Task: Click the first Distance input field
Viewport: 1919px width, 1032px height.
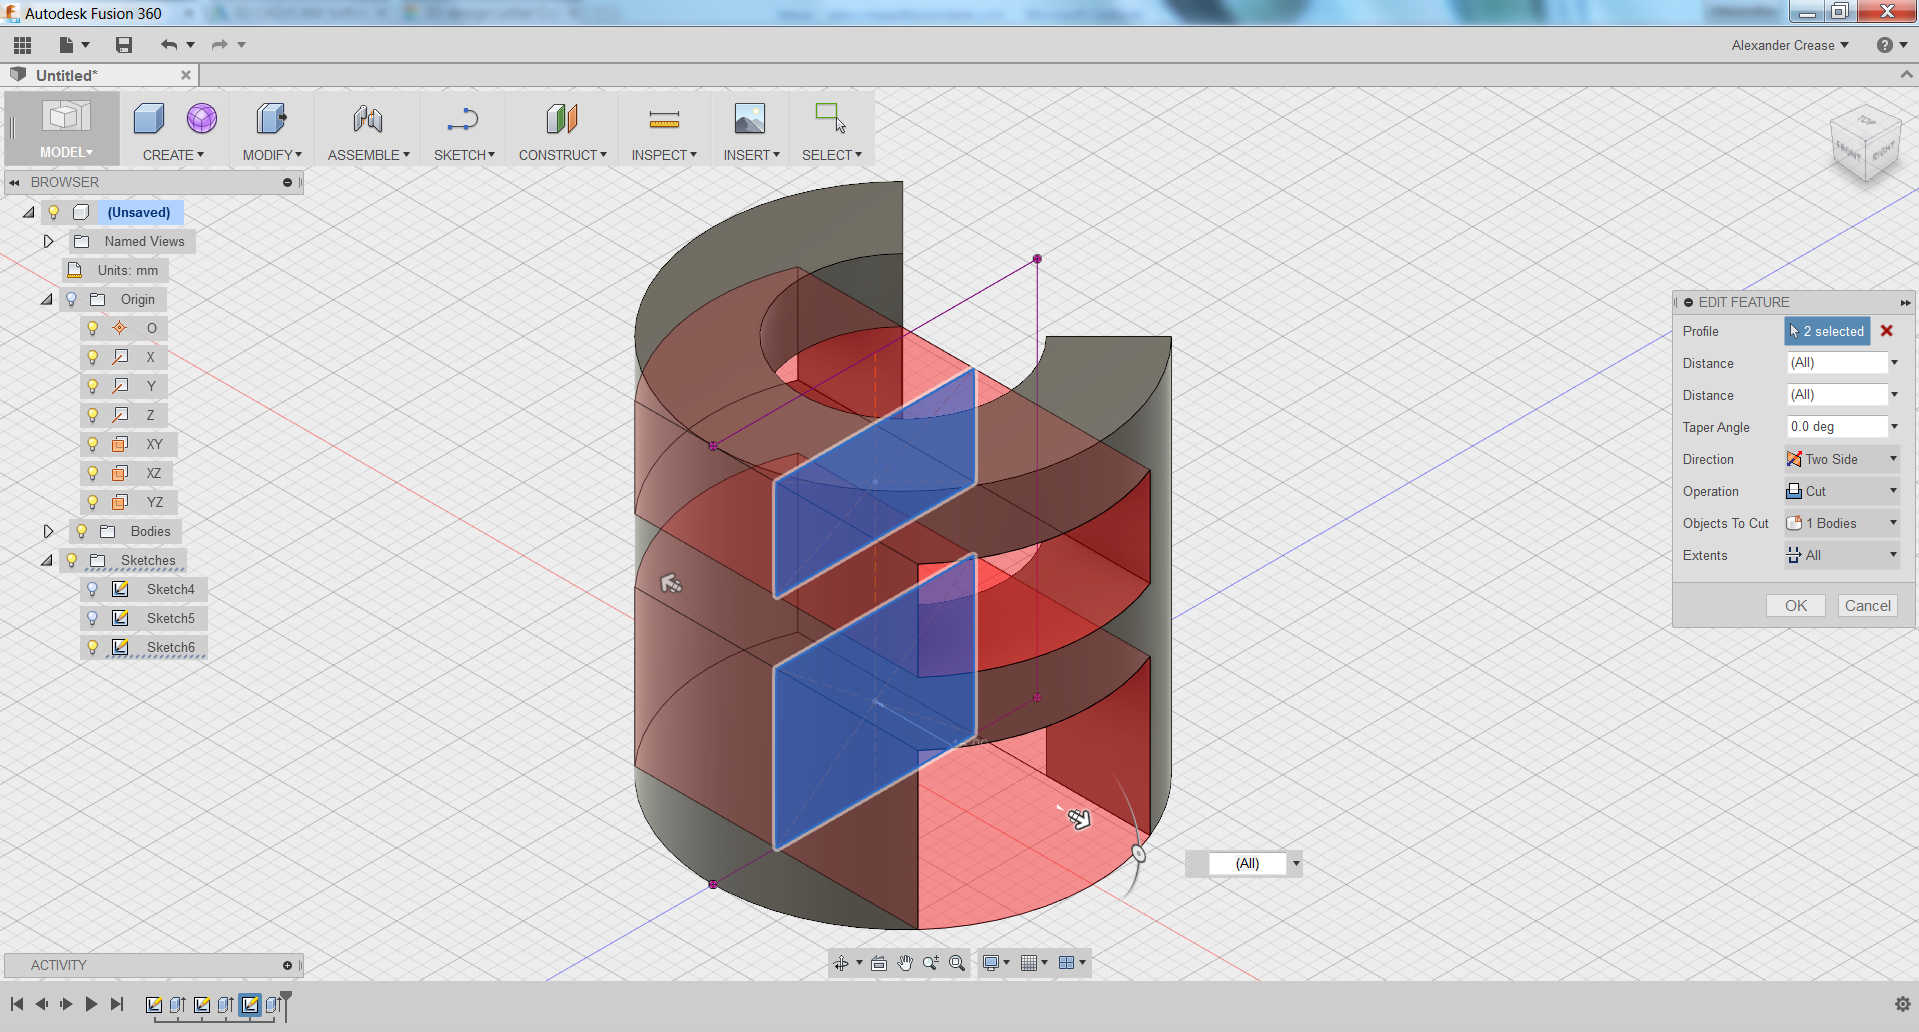Action: point(1837,363)
